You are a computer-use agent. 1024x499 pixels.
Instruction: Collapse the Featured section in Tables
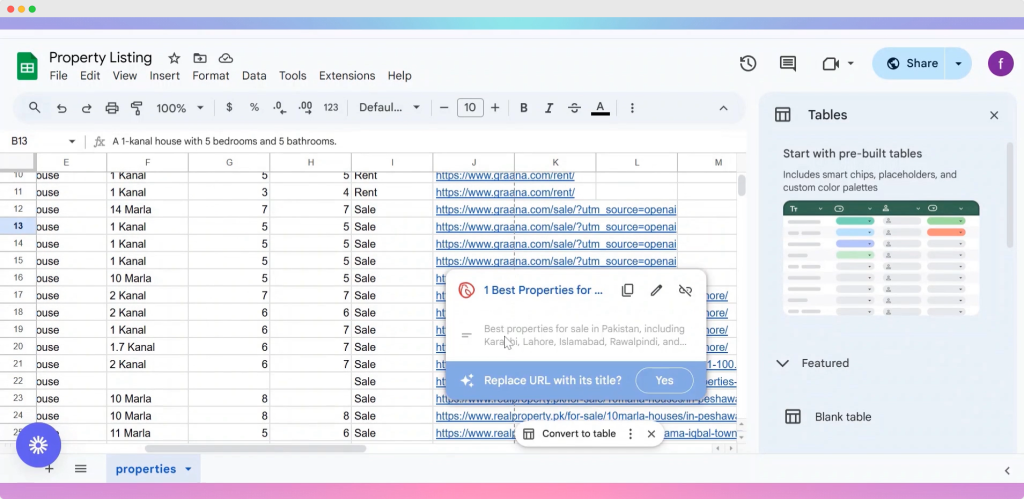coord(783,364)
